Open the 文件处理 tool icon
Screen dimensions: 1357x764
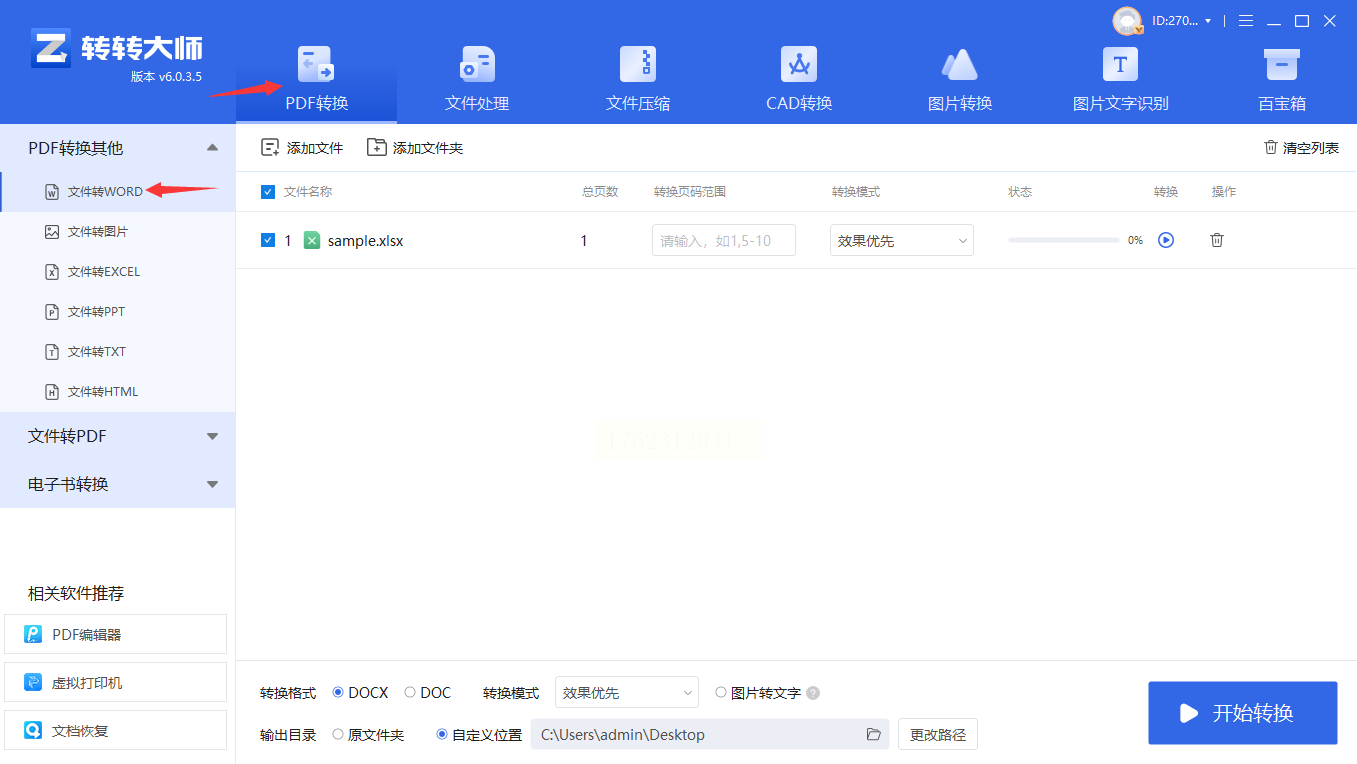477,65
